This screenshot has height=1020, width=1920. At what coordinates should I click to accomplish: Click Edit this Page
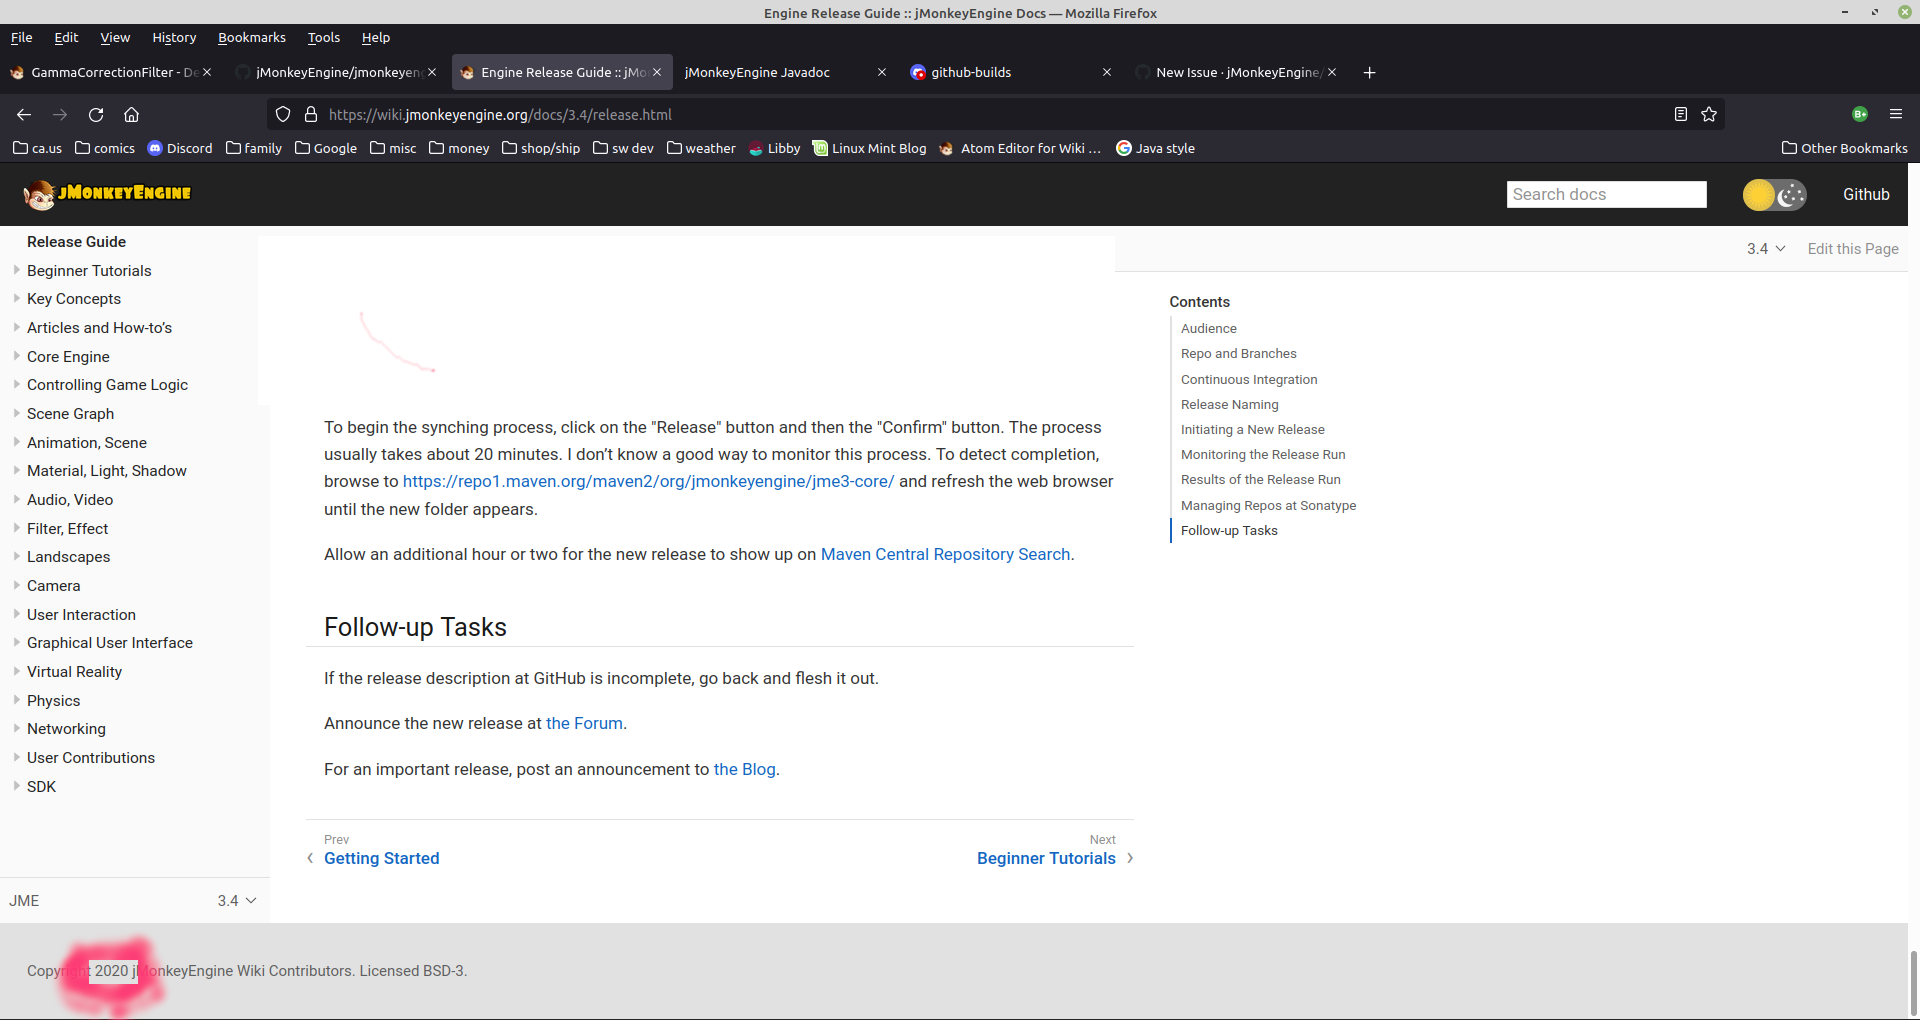pos(1853,249)
